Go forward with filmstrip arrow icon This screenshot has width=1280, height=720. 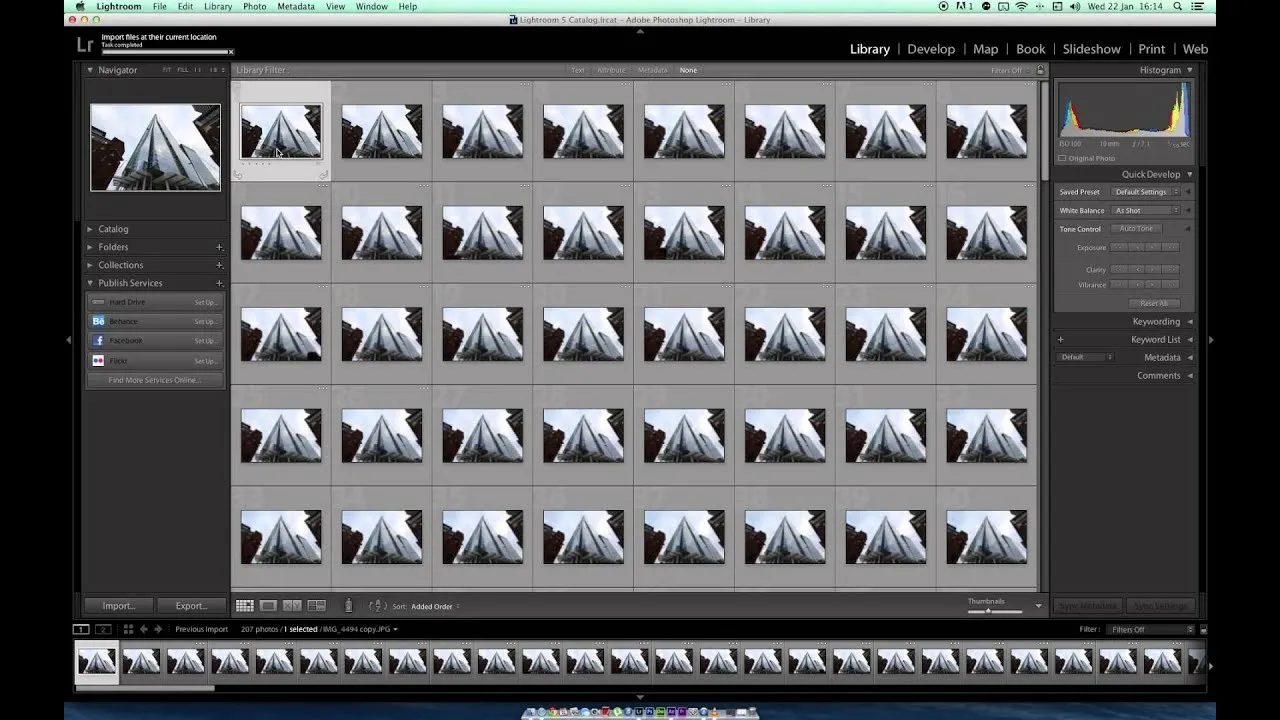158,629
